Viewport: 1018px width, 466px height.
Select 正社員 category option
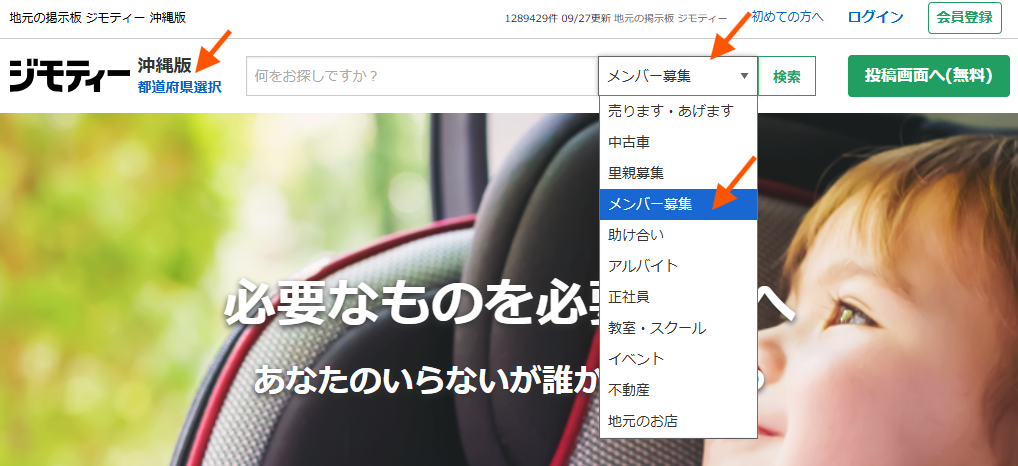click(x=629, y=297)
